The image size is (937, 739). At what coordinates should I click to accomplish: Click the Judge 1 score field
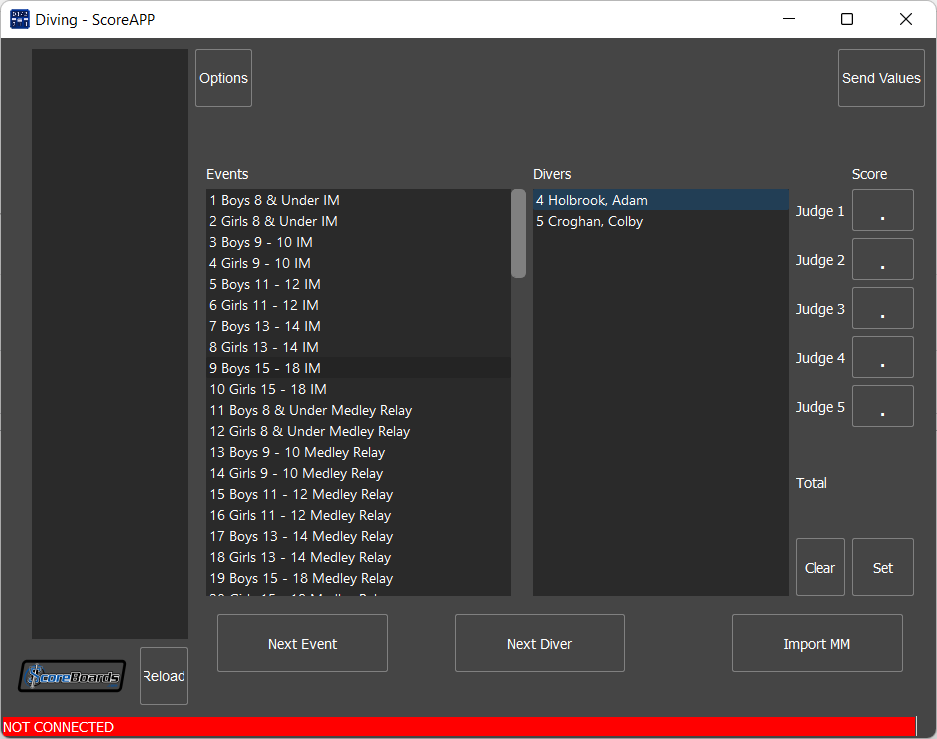tap(882, 210)
